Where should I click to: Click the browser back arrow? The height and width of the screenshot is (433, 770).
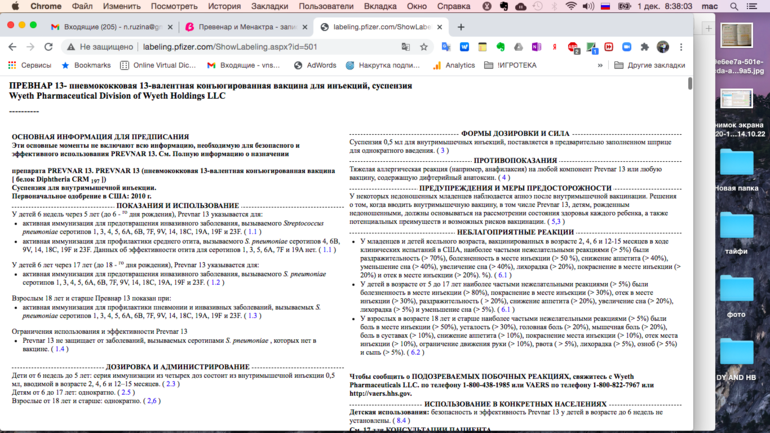(x=12, y=47)
